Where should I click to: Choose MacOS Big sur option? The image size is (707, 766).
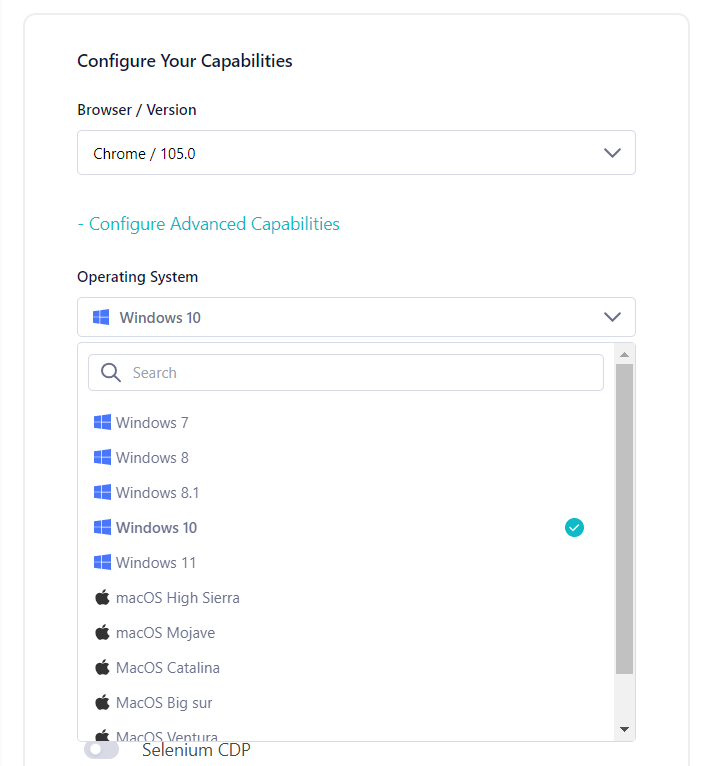[x=164, y=703]
